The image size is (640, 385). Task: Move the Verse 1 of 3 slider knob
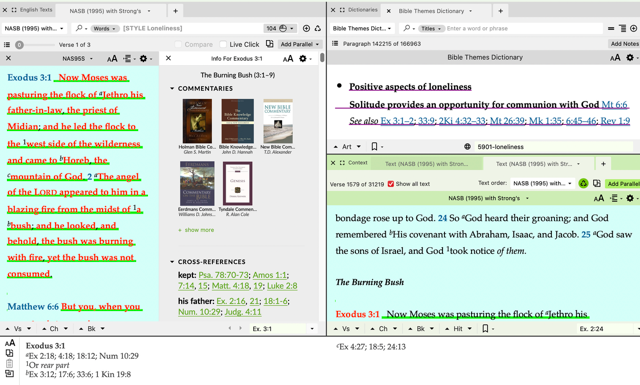click(19, 45)
